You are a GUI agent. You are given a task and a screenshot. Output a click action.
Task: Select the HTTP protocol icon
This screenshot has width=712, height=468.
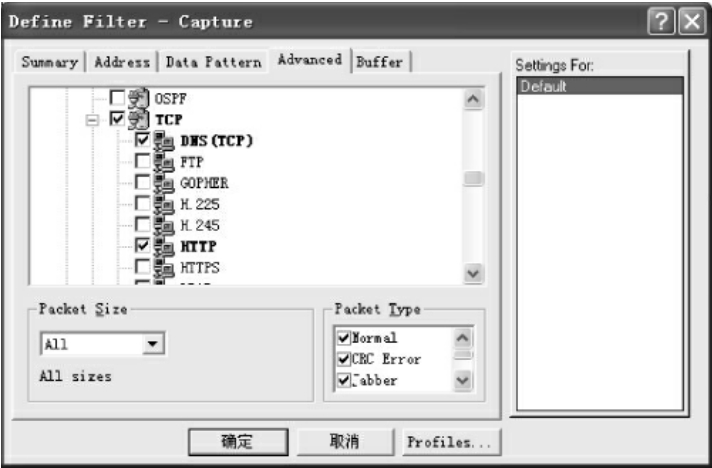(x=164, y=246)
